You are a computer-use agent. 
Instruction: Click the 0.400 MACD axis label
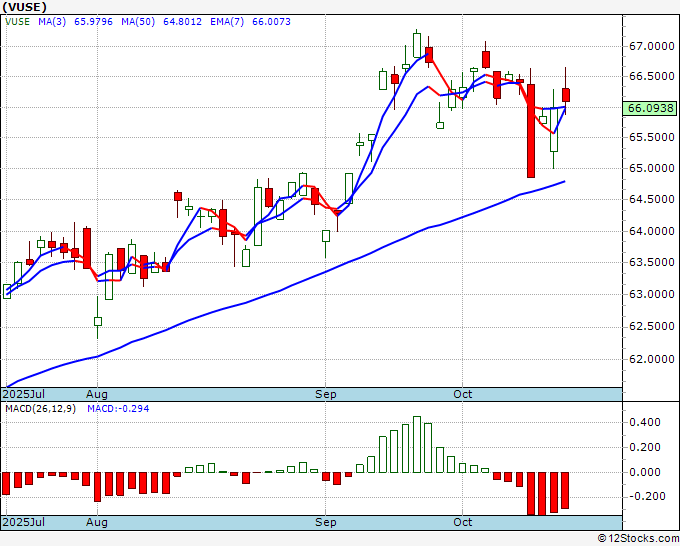[644, 422]
